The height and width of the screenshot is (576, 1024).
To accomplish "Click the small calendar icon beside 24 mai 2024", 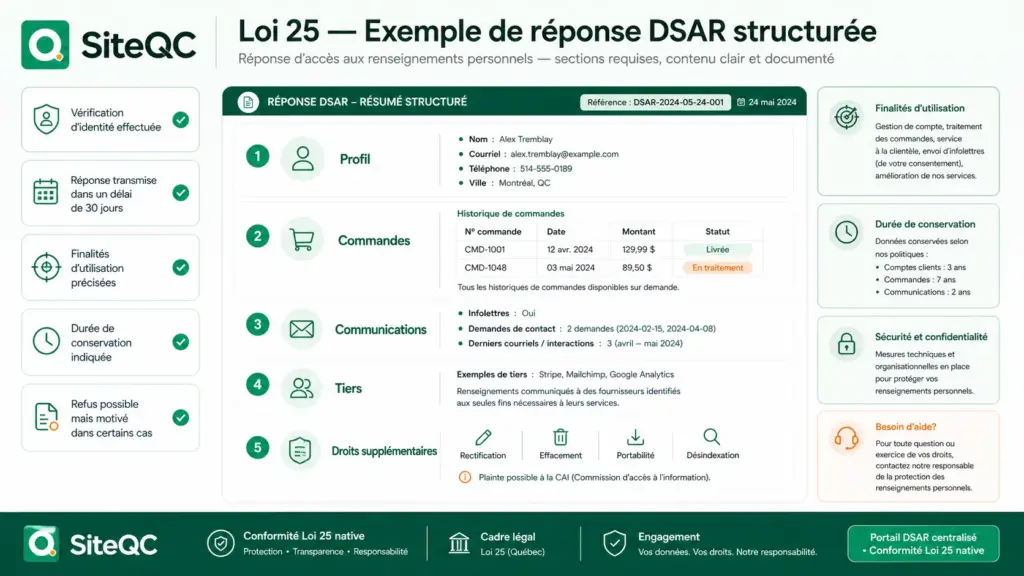I will (x=741, y=103).
